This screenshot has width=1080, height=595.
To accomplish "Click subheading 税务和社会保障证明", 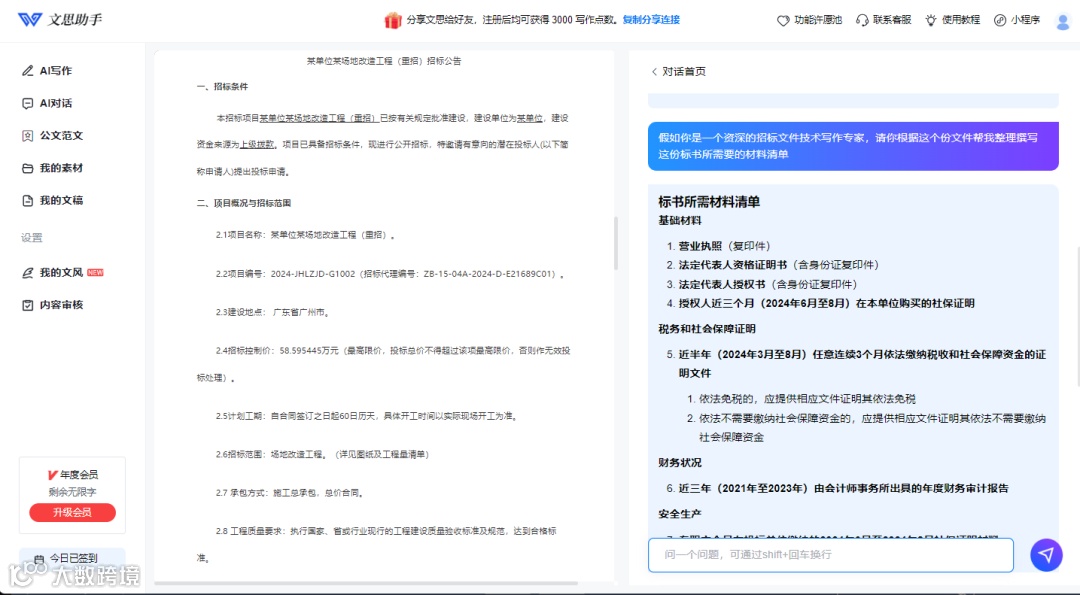I will [x=707, y=329].
